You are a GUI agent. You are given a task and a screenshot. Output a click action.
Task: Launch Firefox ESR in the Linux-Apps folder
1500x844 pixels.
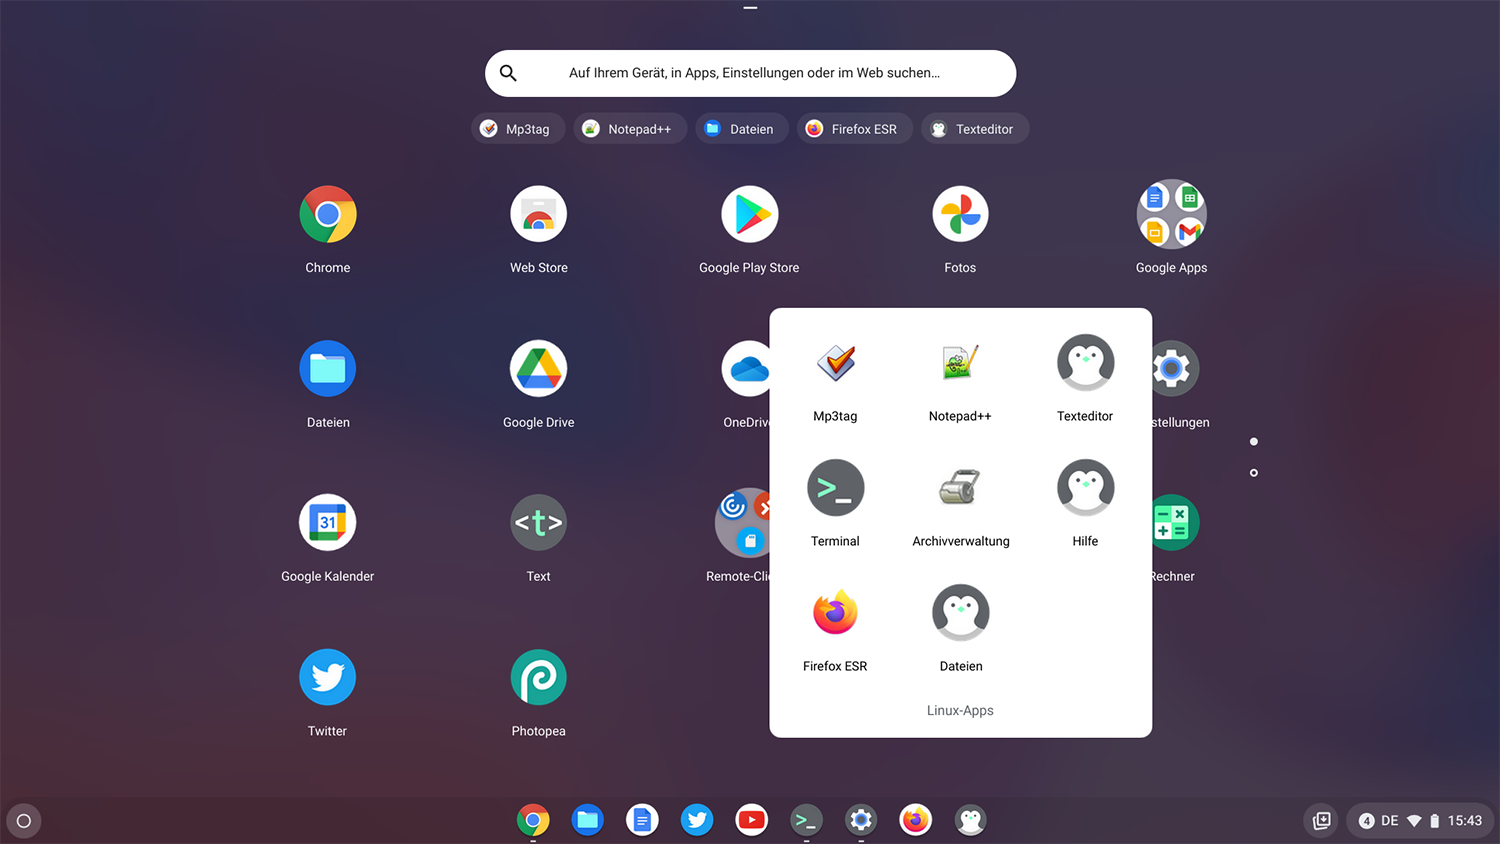click(x=835, y=612)
